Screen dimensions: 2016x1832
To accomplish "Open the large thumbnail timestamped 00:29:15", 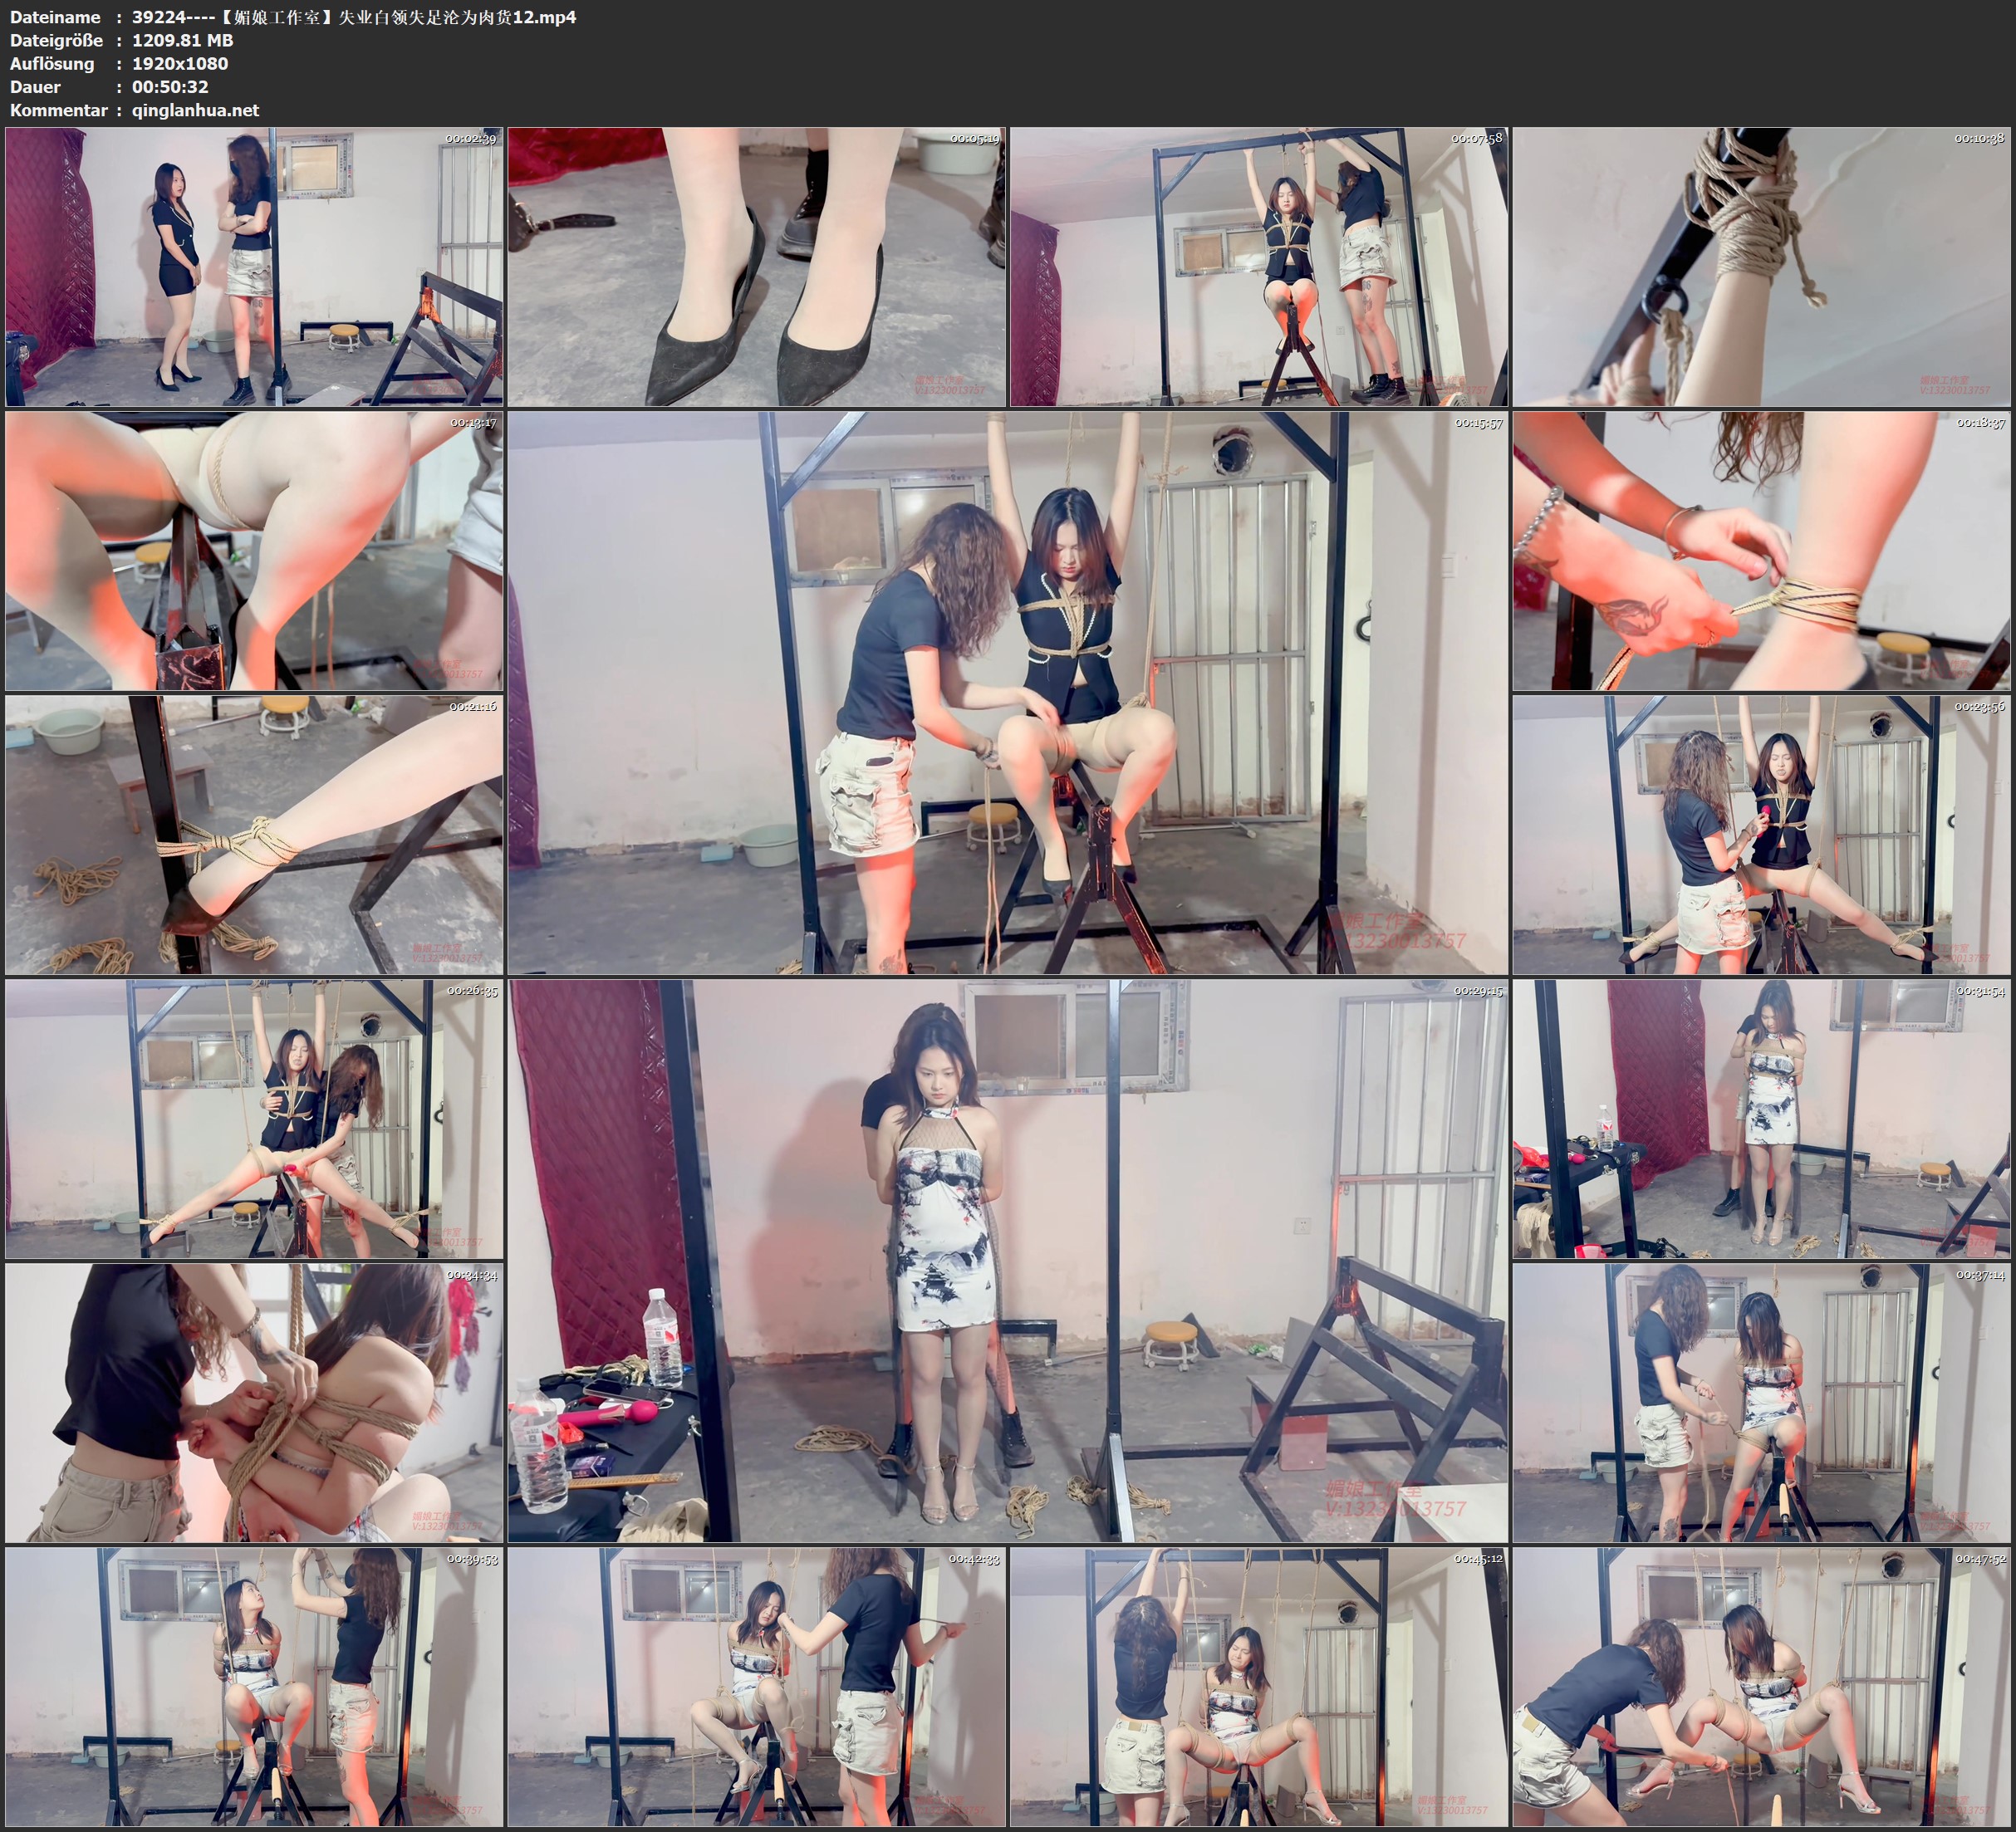I will point(1007,1261).
